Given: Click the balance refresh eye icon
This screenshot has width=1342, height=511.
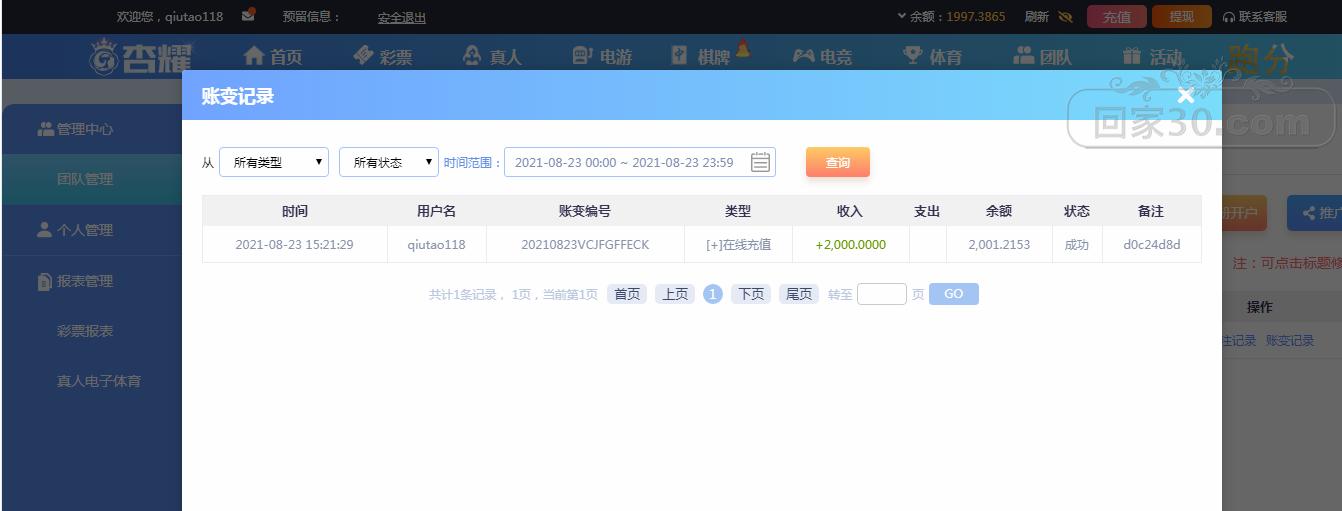Looking at the screenshot, I should click(1065, 17).
